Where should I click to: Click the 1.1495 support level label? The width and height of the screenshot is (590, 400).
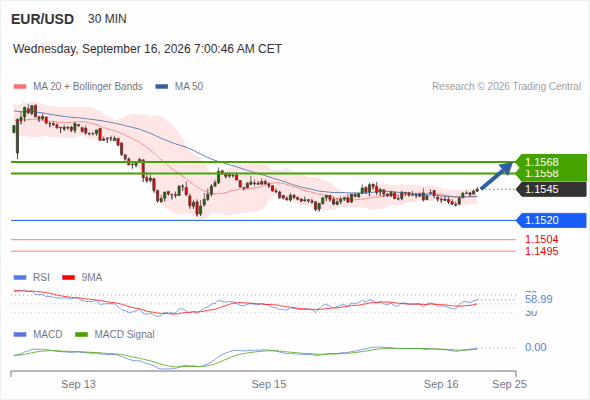(x=541, y=251)
